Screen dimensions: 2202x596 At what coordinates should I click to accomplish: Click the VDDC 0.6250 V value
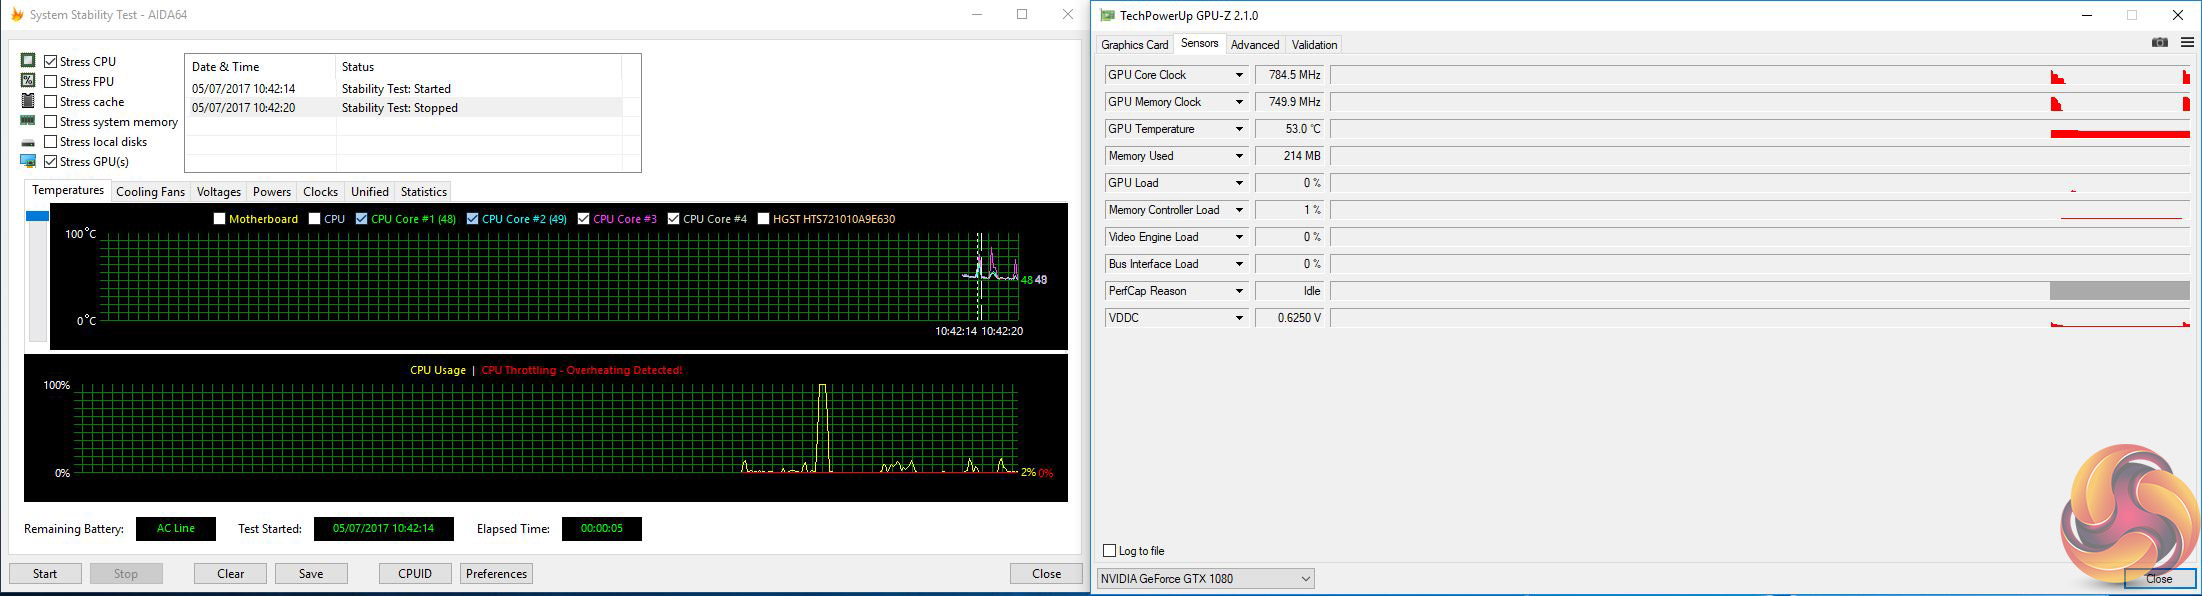[x=1290, y=318]
